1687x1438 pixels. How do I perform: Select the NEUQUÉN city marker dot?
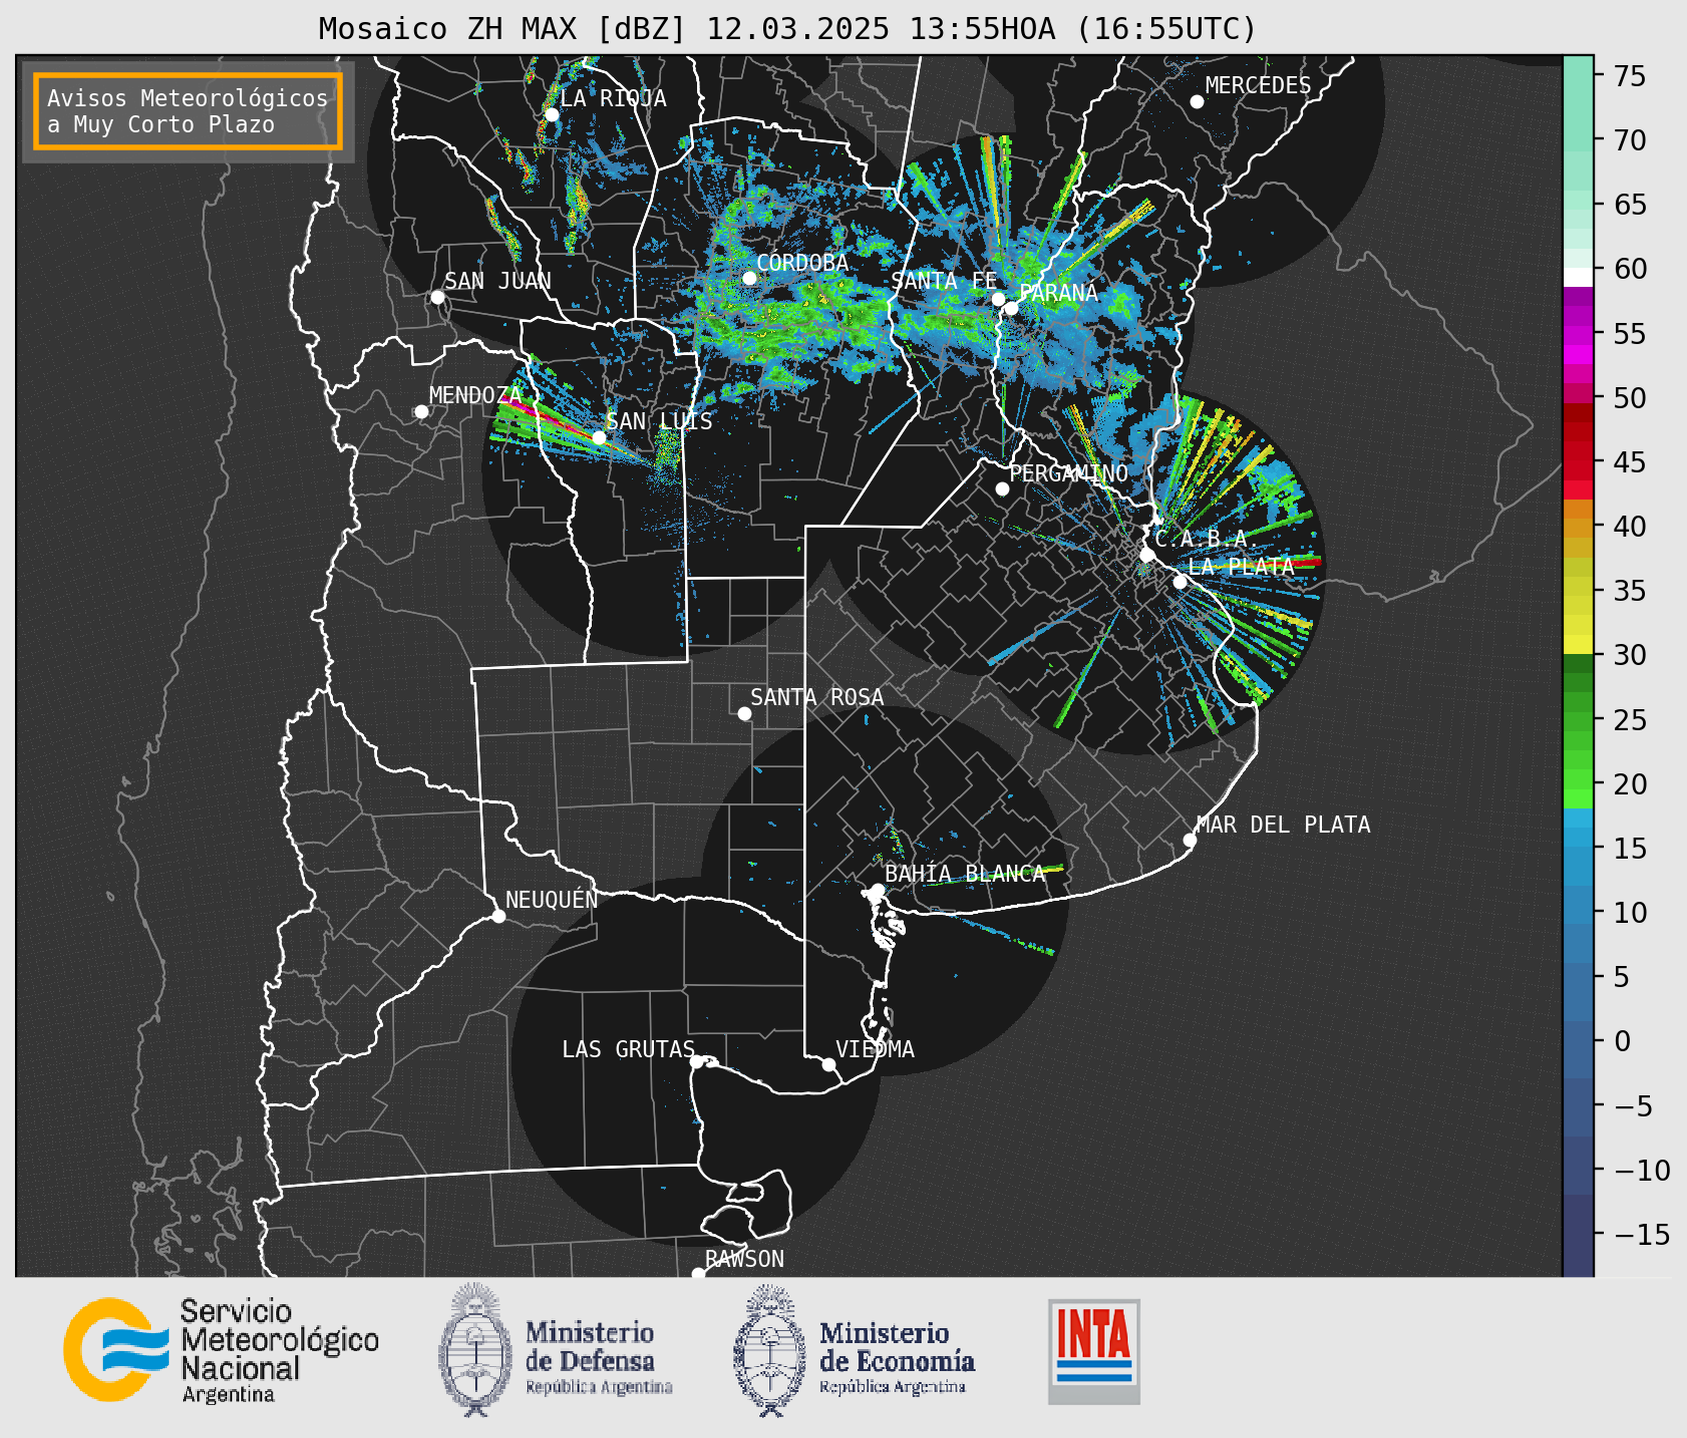[499, 916]
